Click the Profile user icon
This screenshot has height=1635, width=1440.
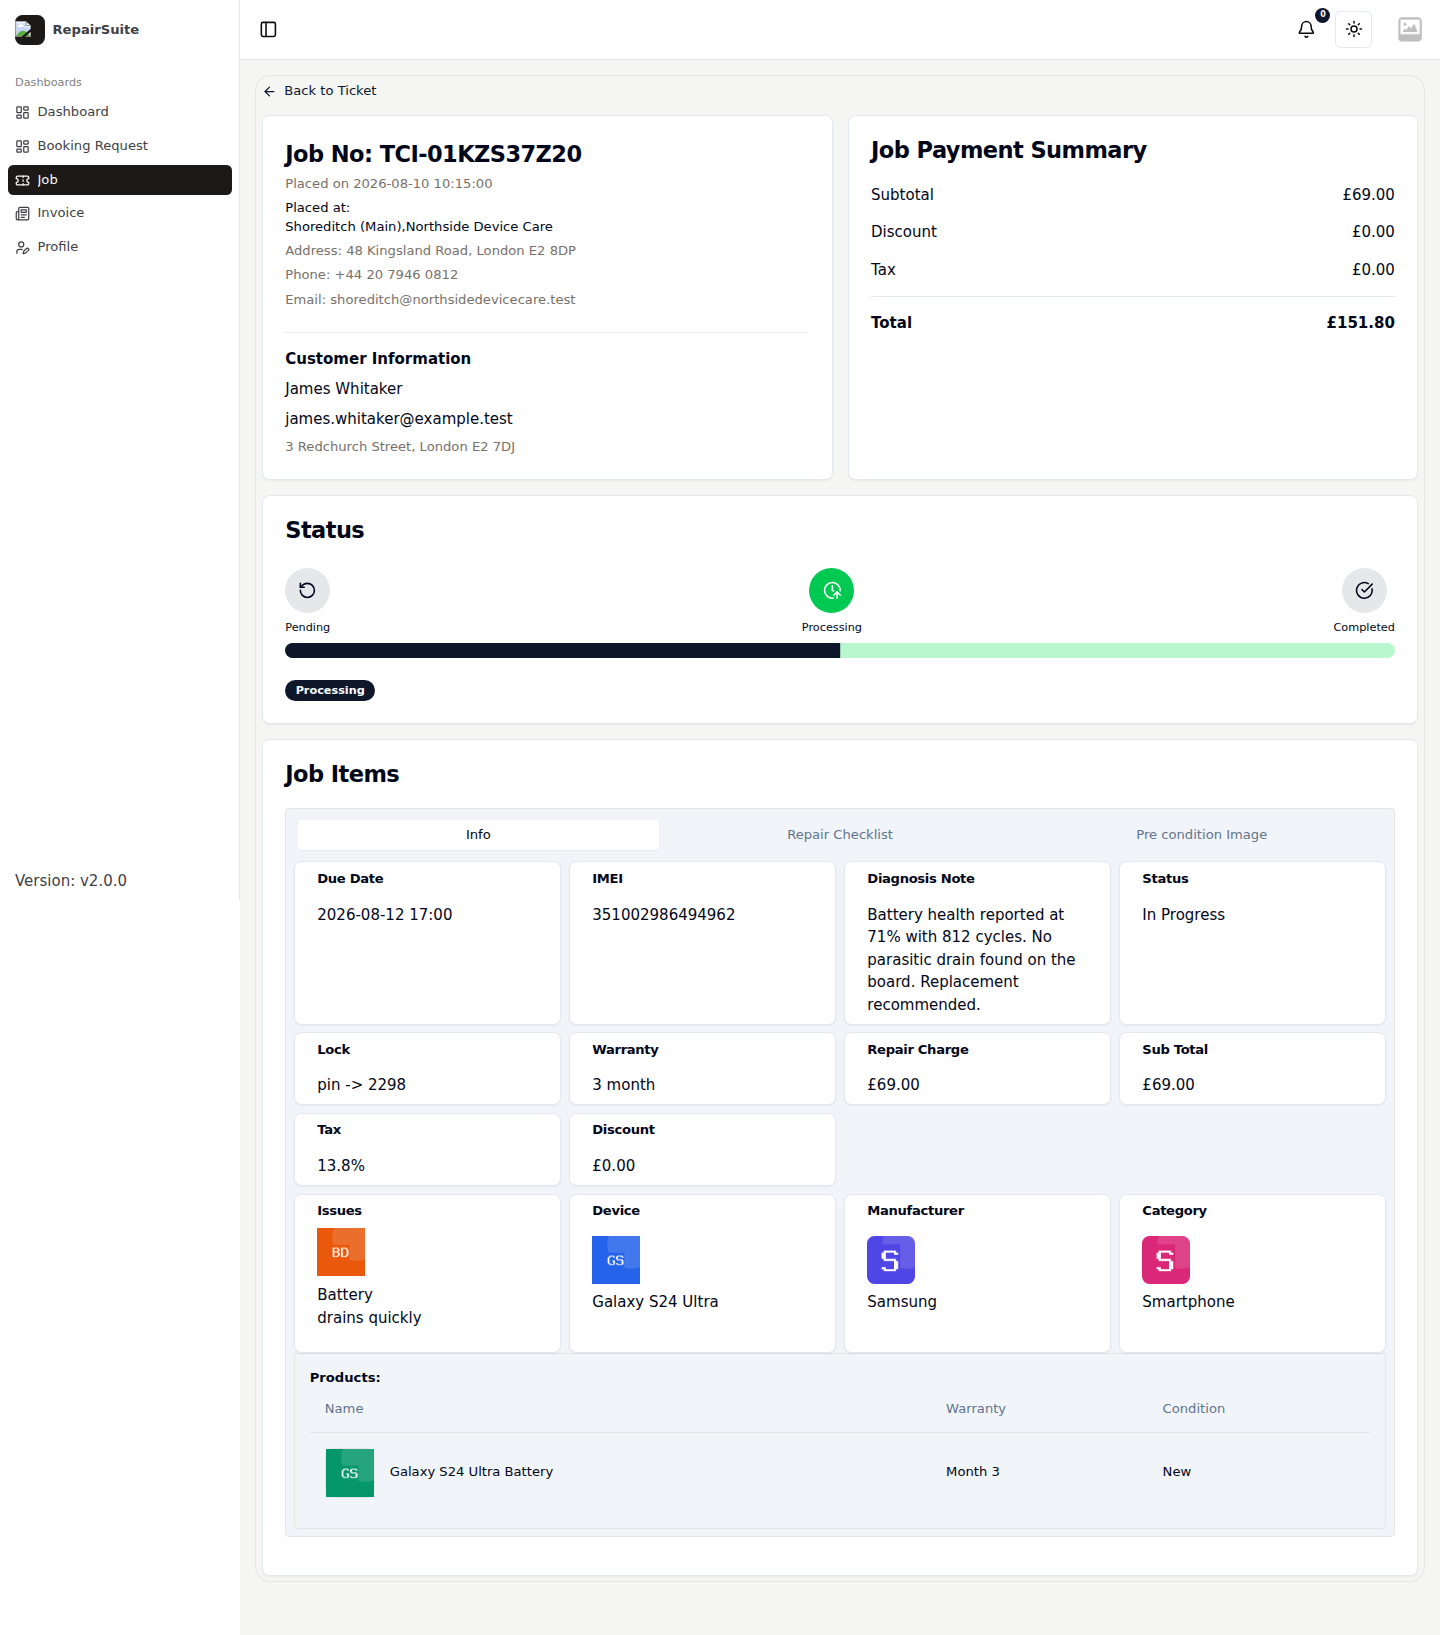23,248
